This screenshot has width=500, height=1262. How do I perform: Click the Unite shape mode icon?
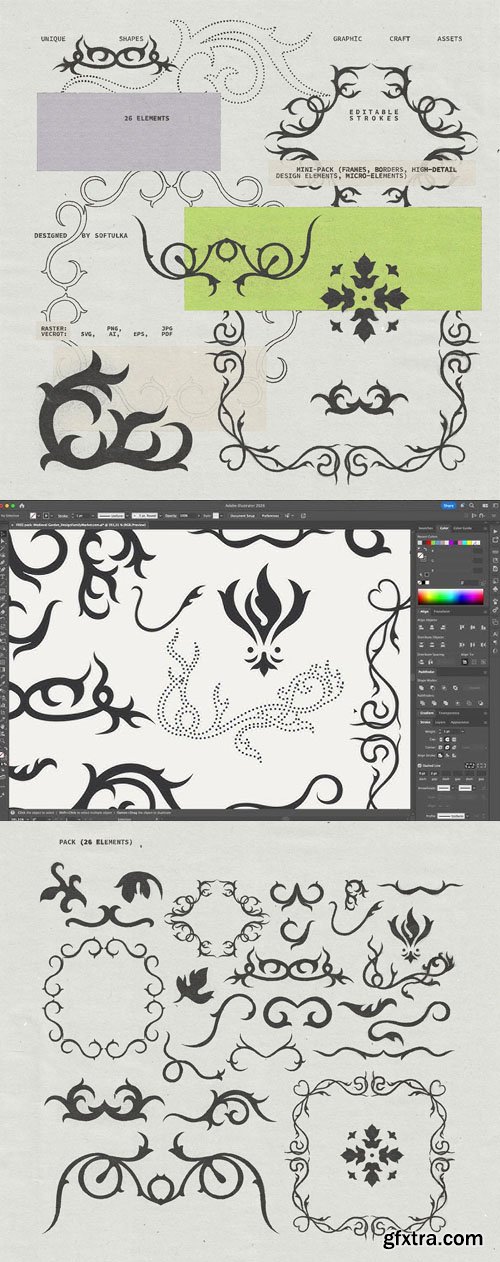[x=422, y=688]
